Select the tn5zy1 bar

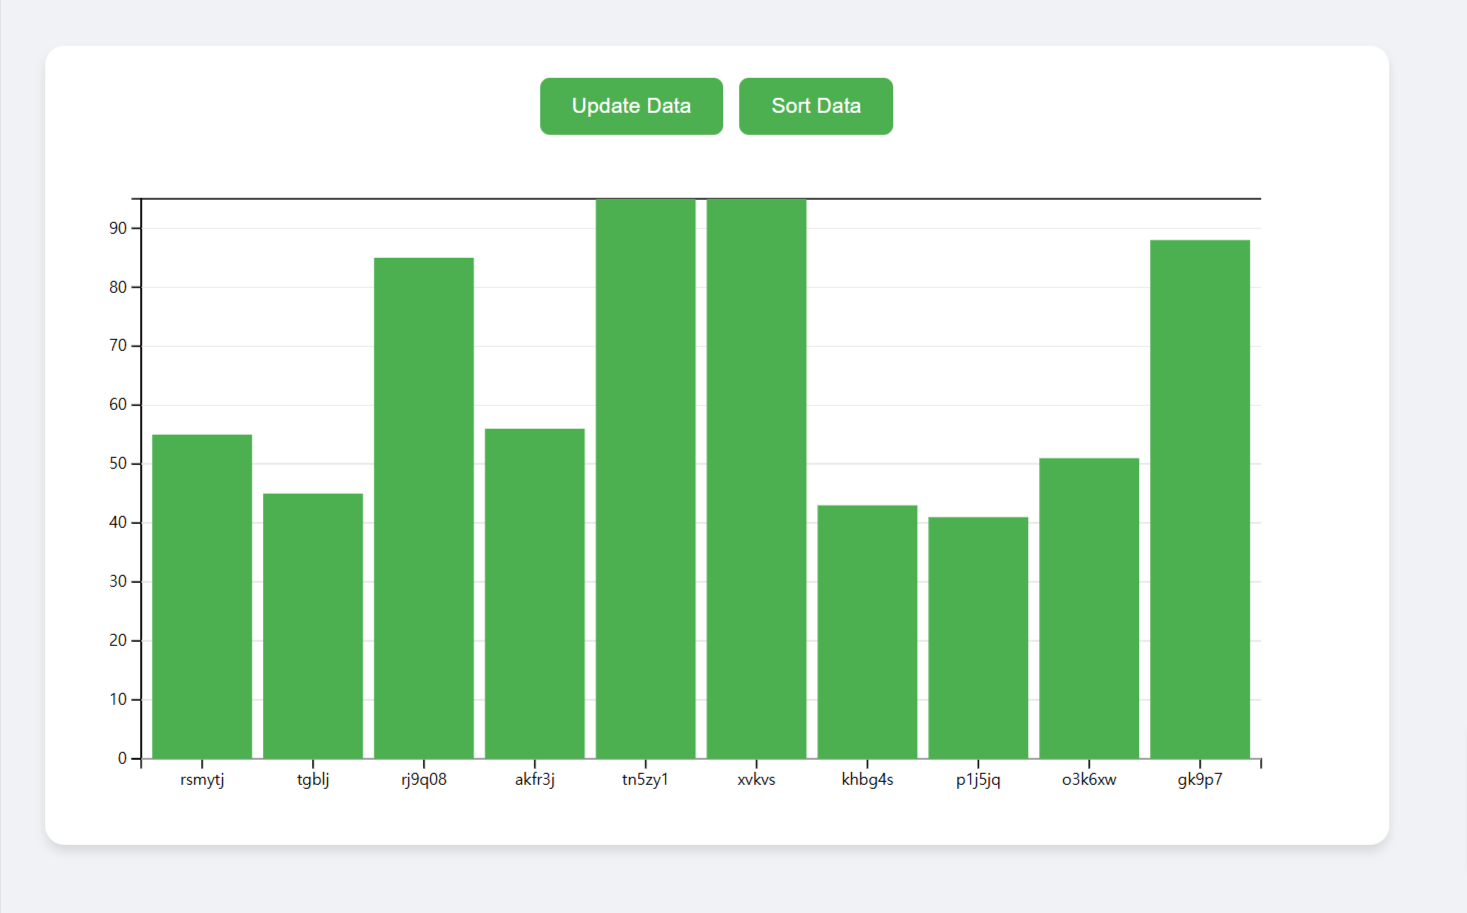coord(646,478)
